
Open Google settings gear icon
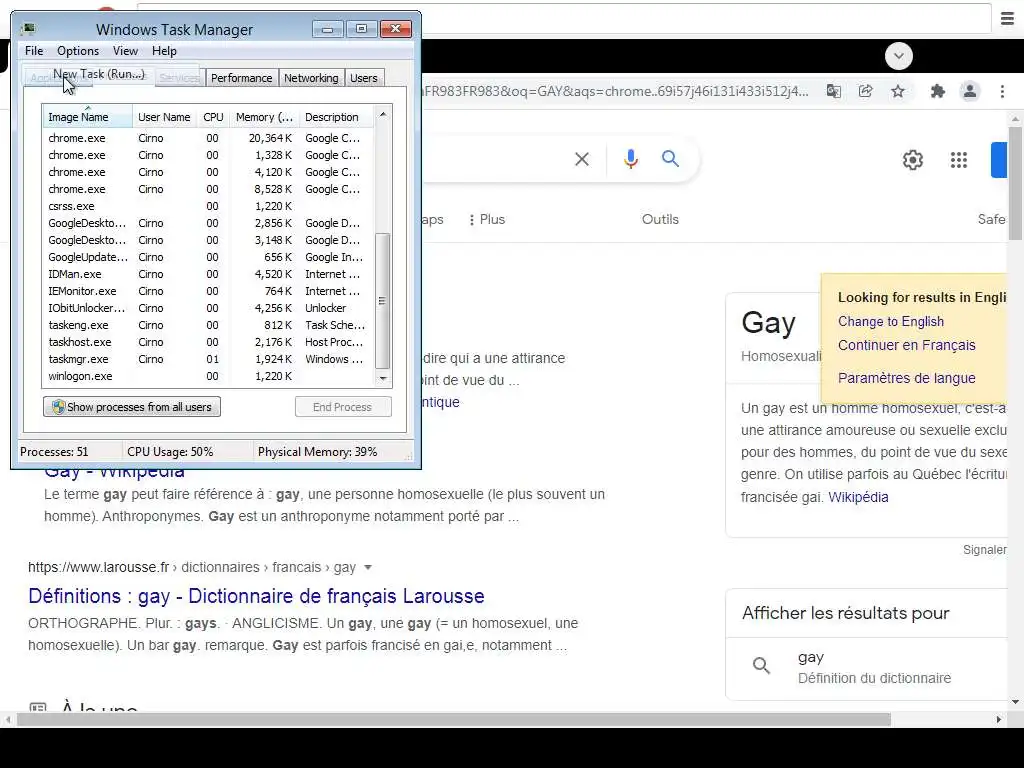click(913, 160)
